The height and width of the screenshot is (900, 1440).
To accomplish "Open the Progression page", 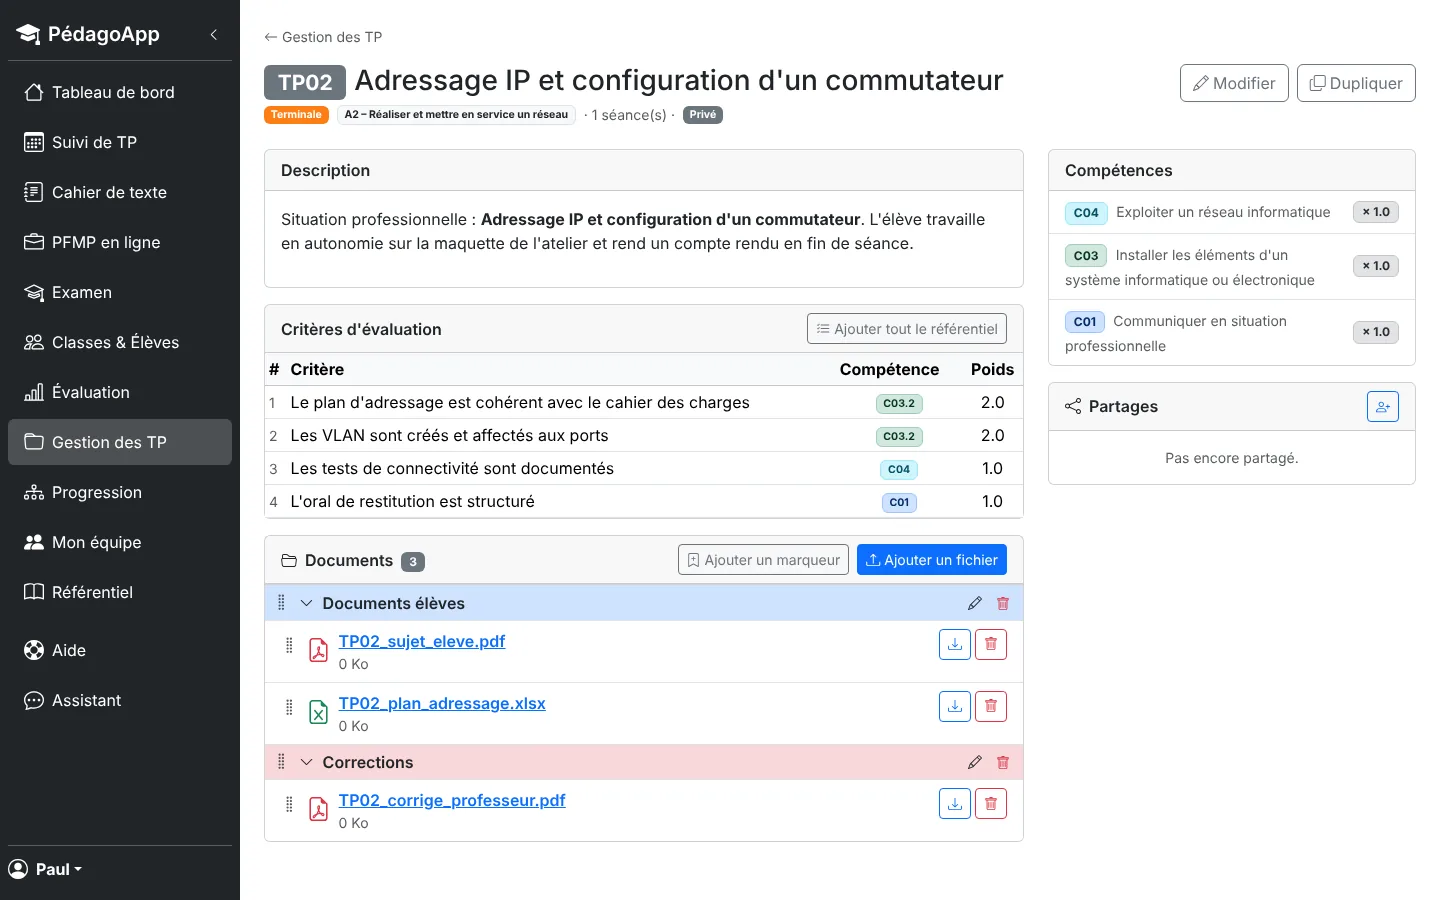I will (x=120, y=492).
